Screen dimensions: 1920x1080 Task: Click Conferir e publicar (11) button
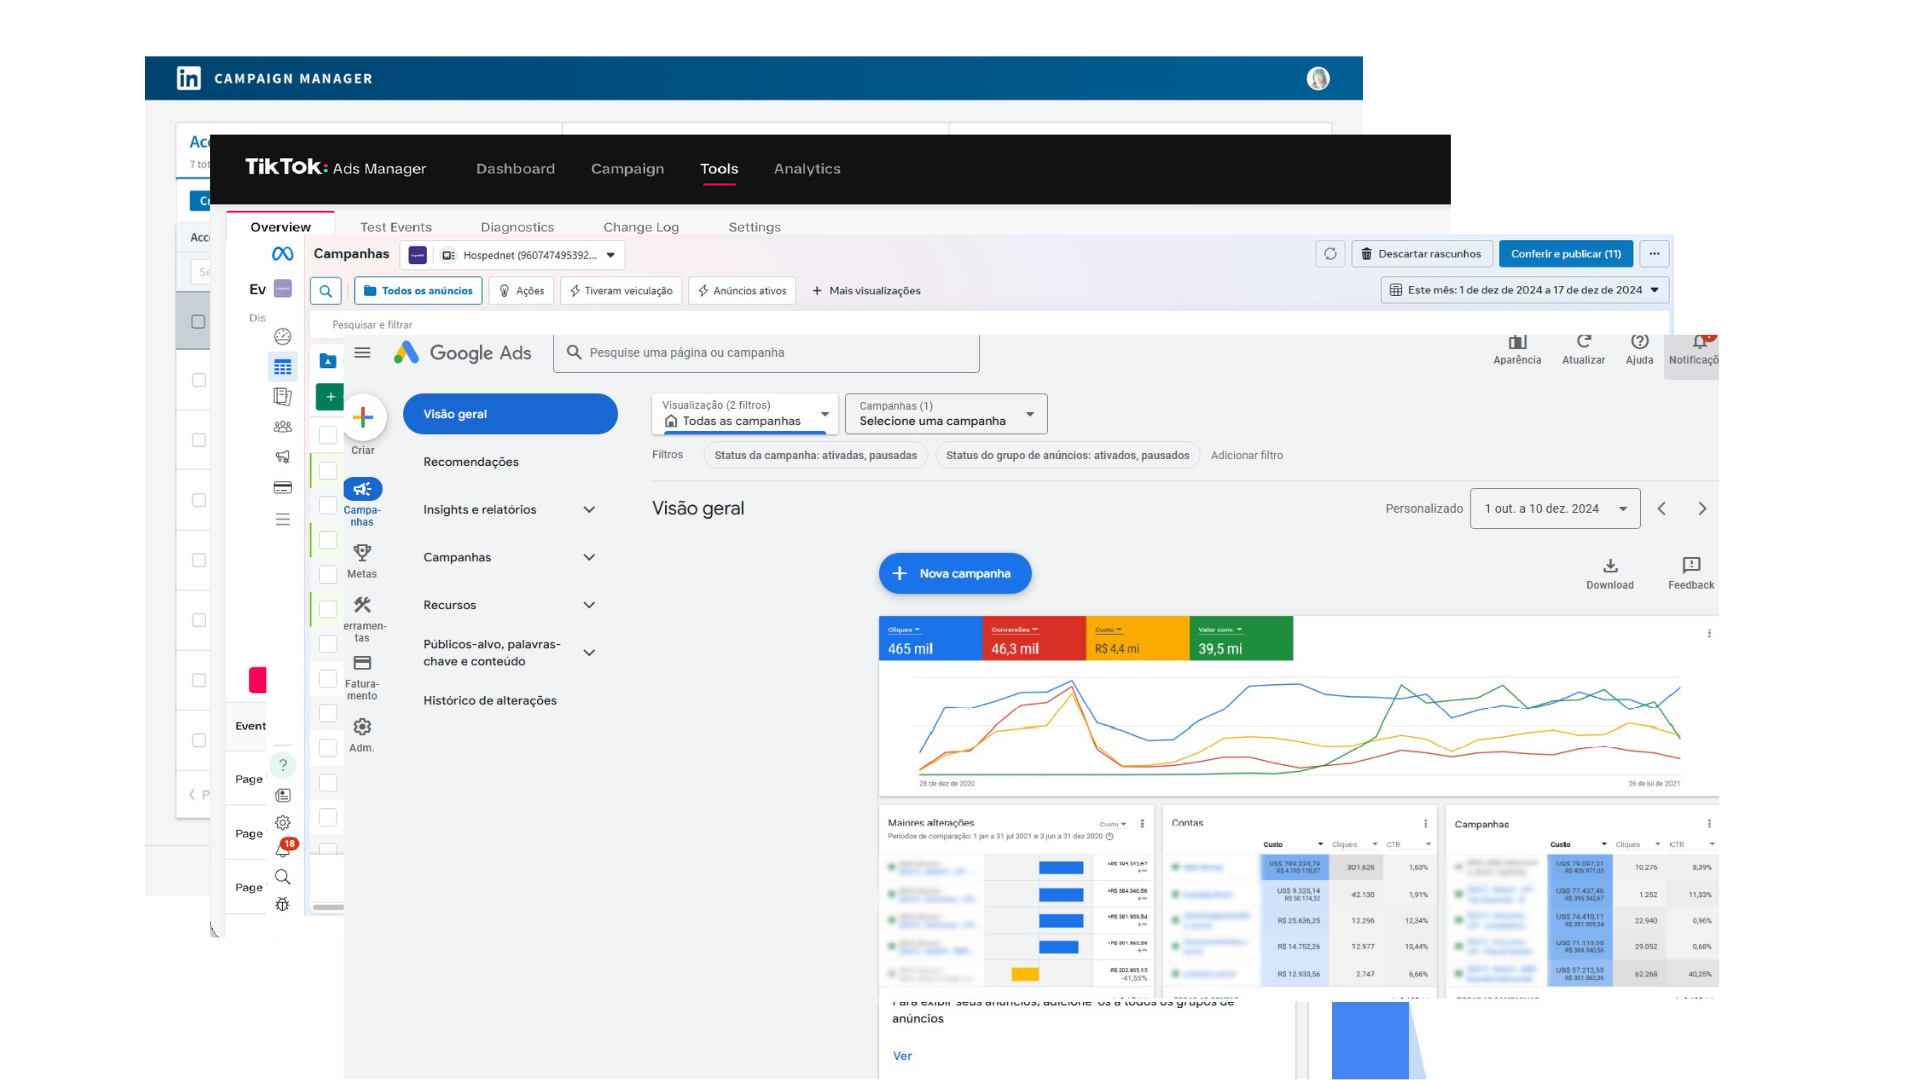coord(1565,254)
